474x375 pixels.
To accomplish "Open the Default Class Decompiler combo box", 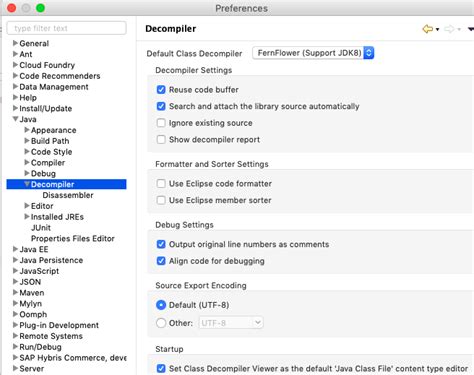I will (313, 53).
